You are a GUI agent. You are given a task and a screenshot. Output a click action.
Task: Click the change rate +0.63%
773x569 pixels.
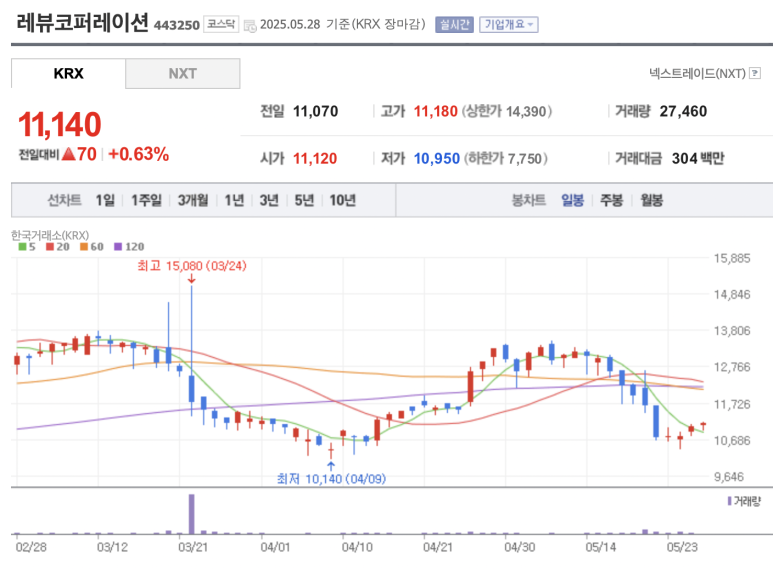139,154
